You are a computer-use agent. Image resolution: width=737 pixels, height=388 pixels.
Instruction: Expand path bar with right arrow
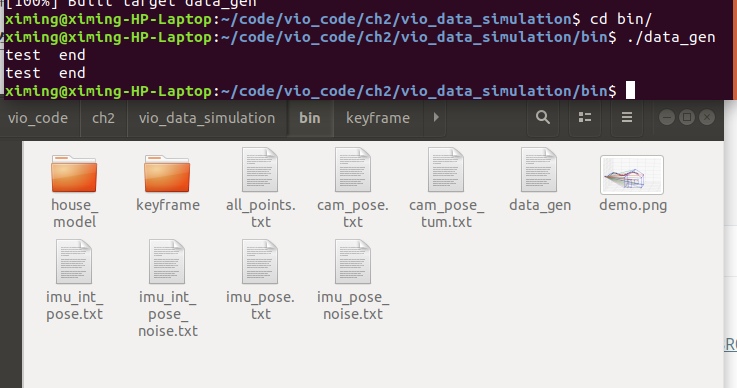[x=436, y=118]
